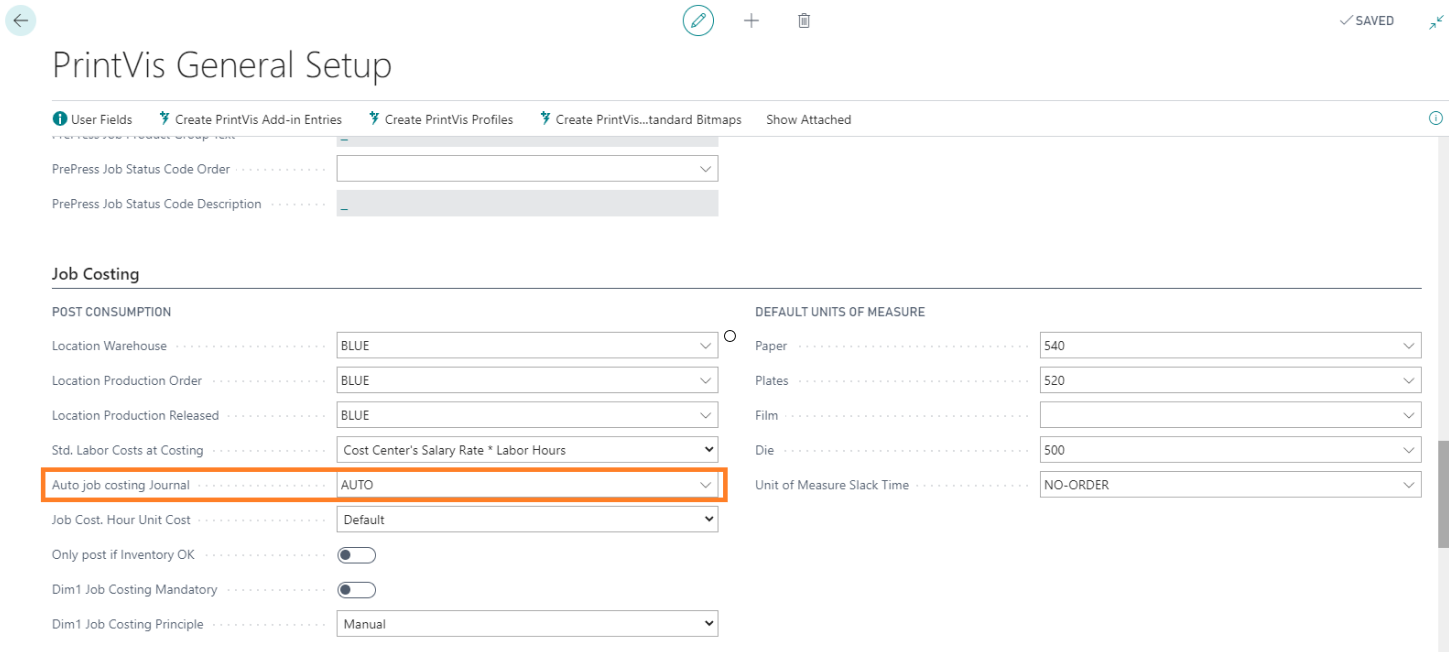Screen dimensions: 1449x652
Task: Click the plus New record icon
Action: [x=751, y=20]
